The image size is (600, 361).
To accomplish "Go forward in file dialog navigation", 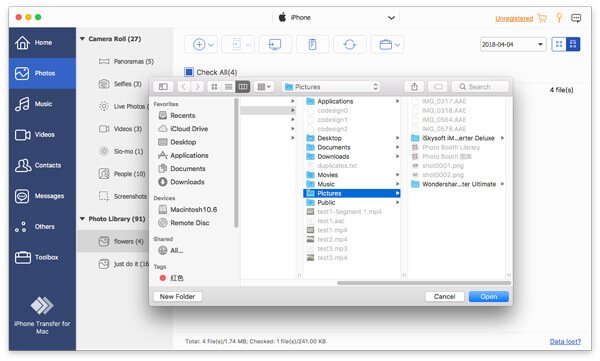I will click(197, 87).
